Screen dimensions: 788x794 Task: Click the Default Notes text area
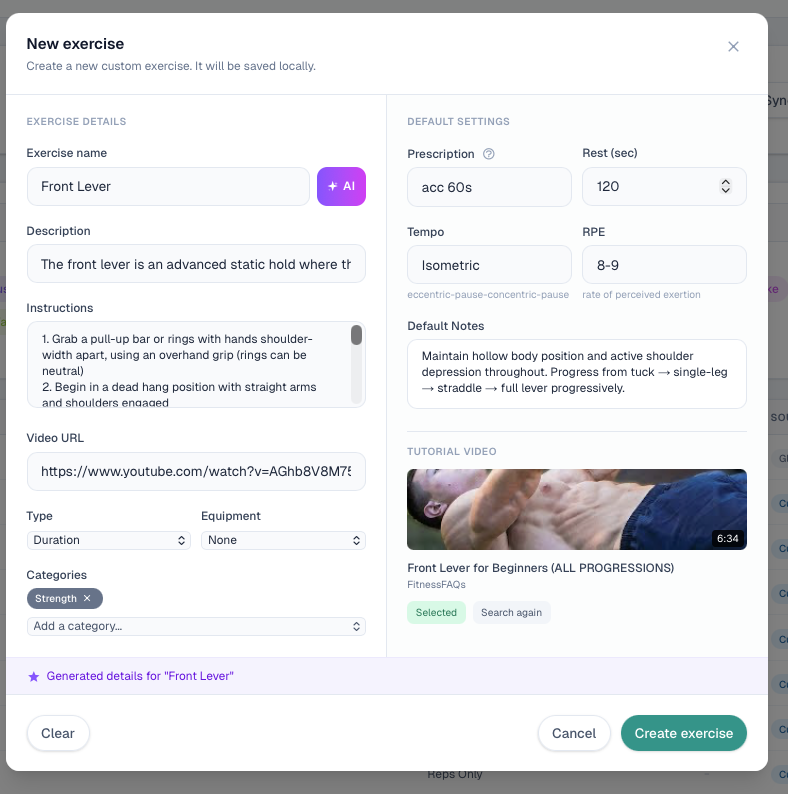[576, 373]
